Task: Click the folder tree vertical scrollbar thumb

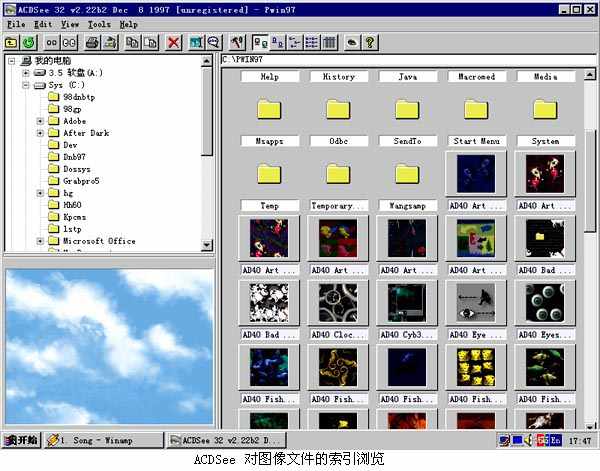Action: coord(207,110)
